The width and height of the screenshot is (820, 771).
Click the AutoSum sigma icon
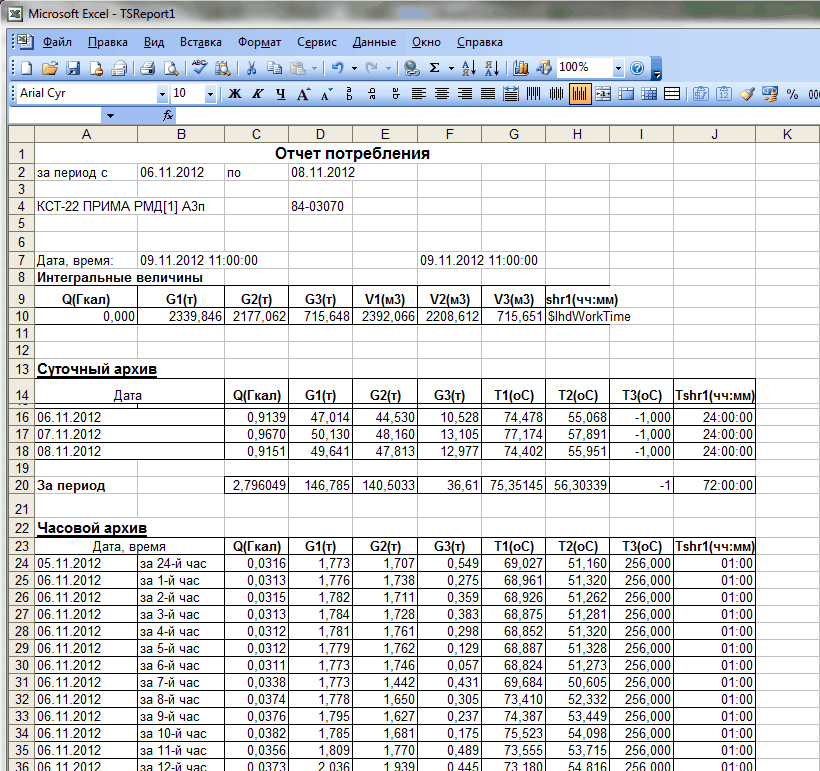[435, 69]
